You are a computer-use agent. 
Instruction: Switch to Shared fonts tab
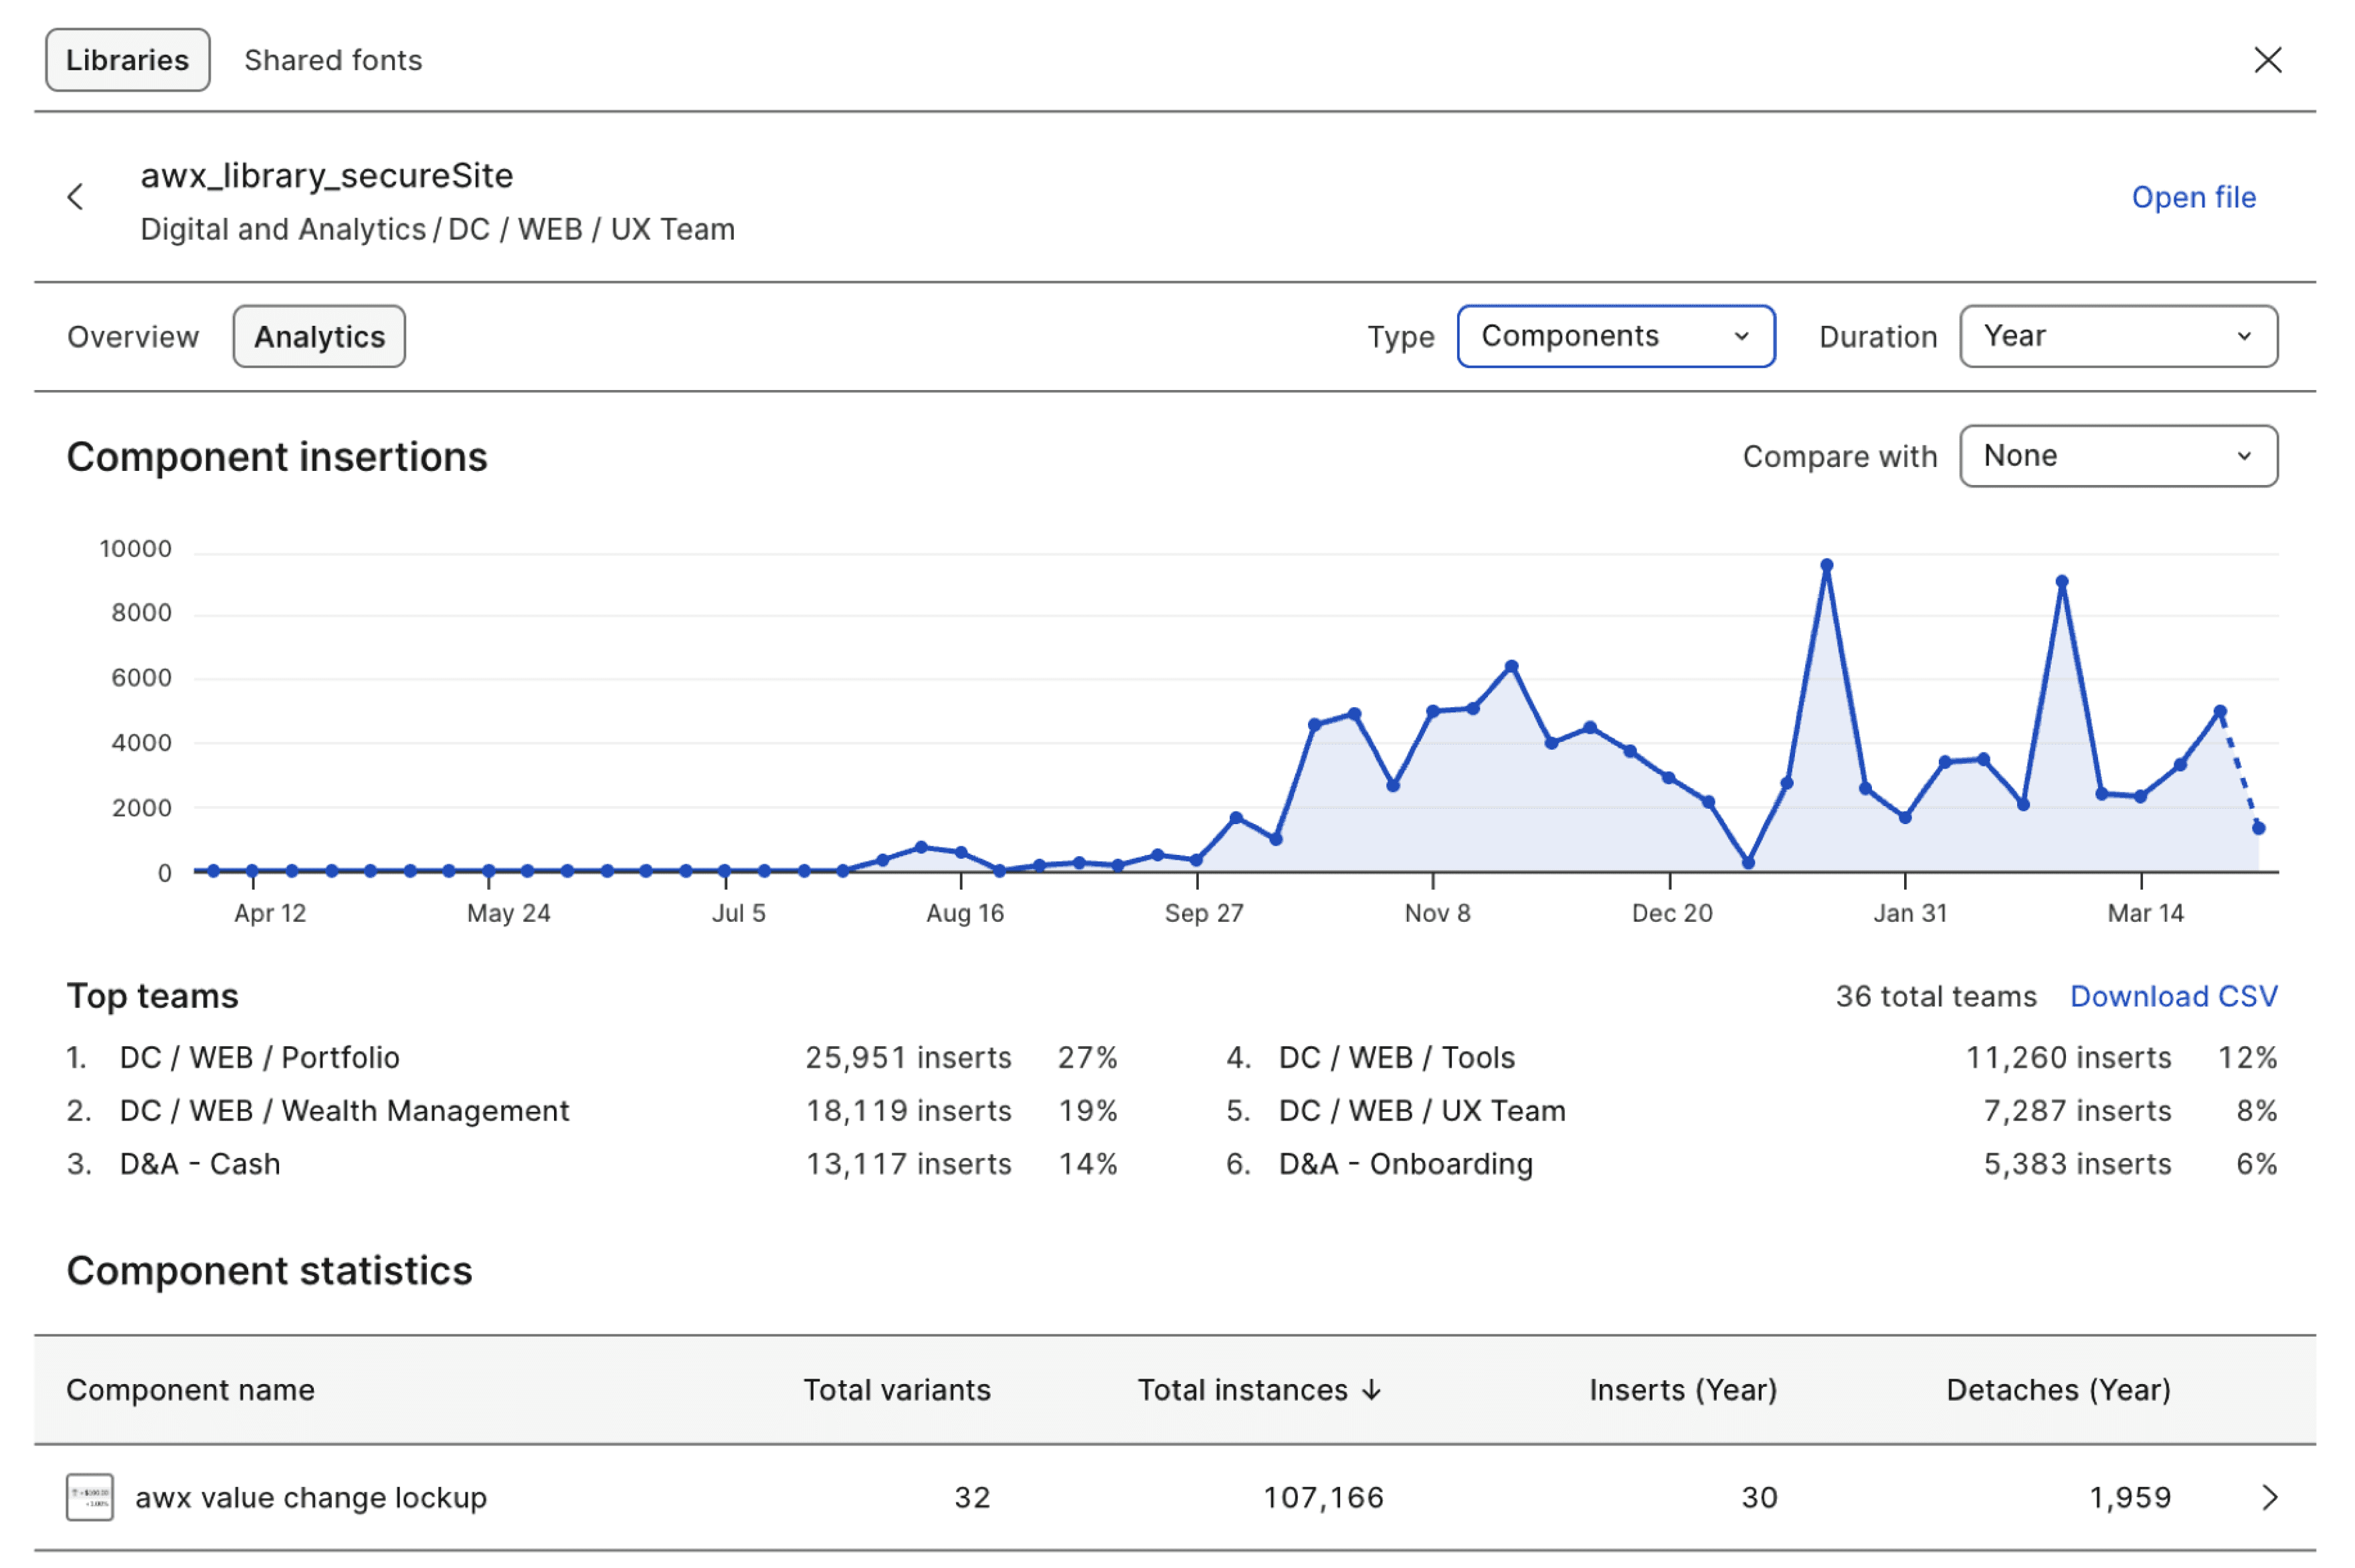[333, 60]
